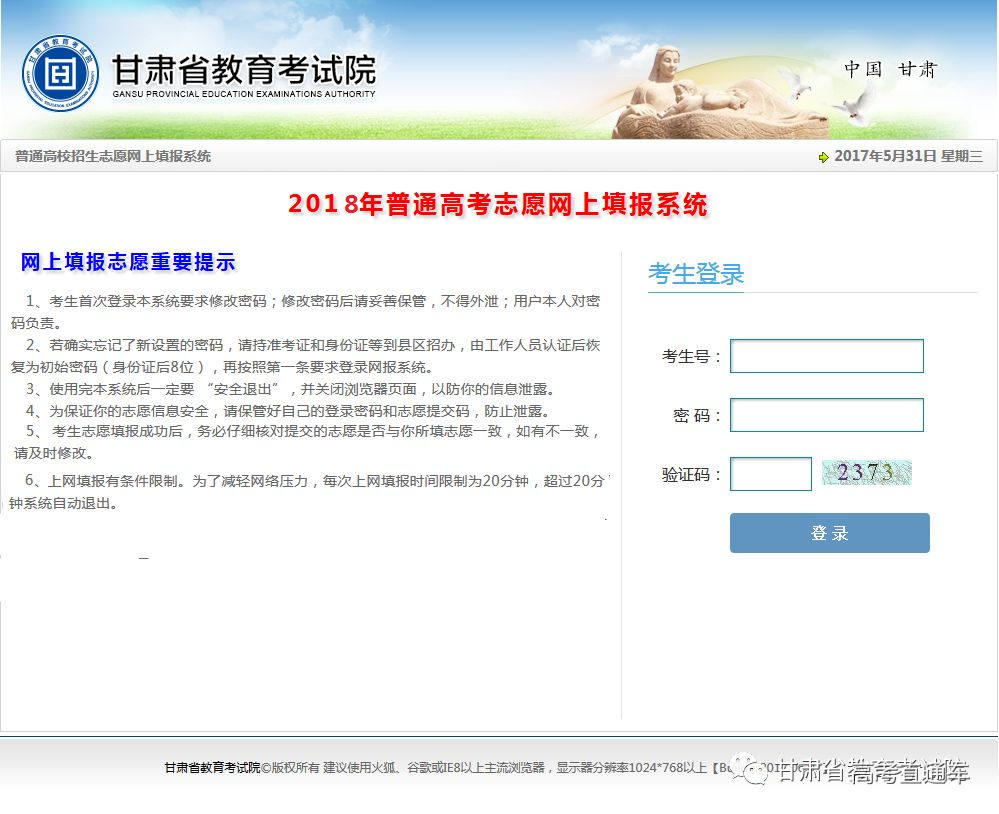Screen dimensions: 999x814
Task: Click the 2017年5月31日 星期三 date text
Action: pos(908,156)
